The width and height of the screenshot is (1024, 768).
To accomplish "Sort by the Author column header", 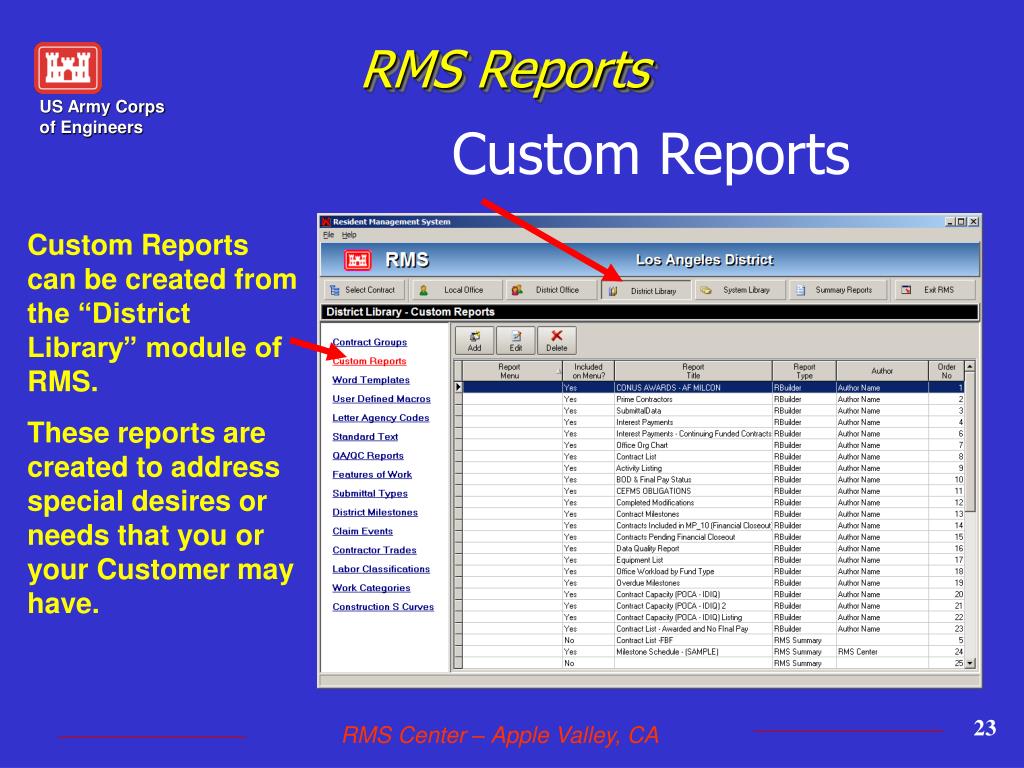I will (882, 371).
